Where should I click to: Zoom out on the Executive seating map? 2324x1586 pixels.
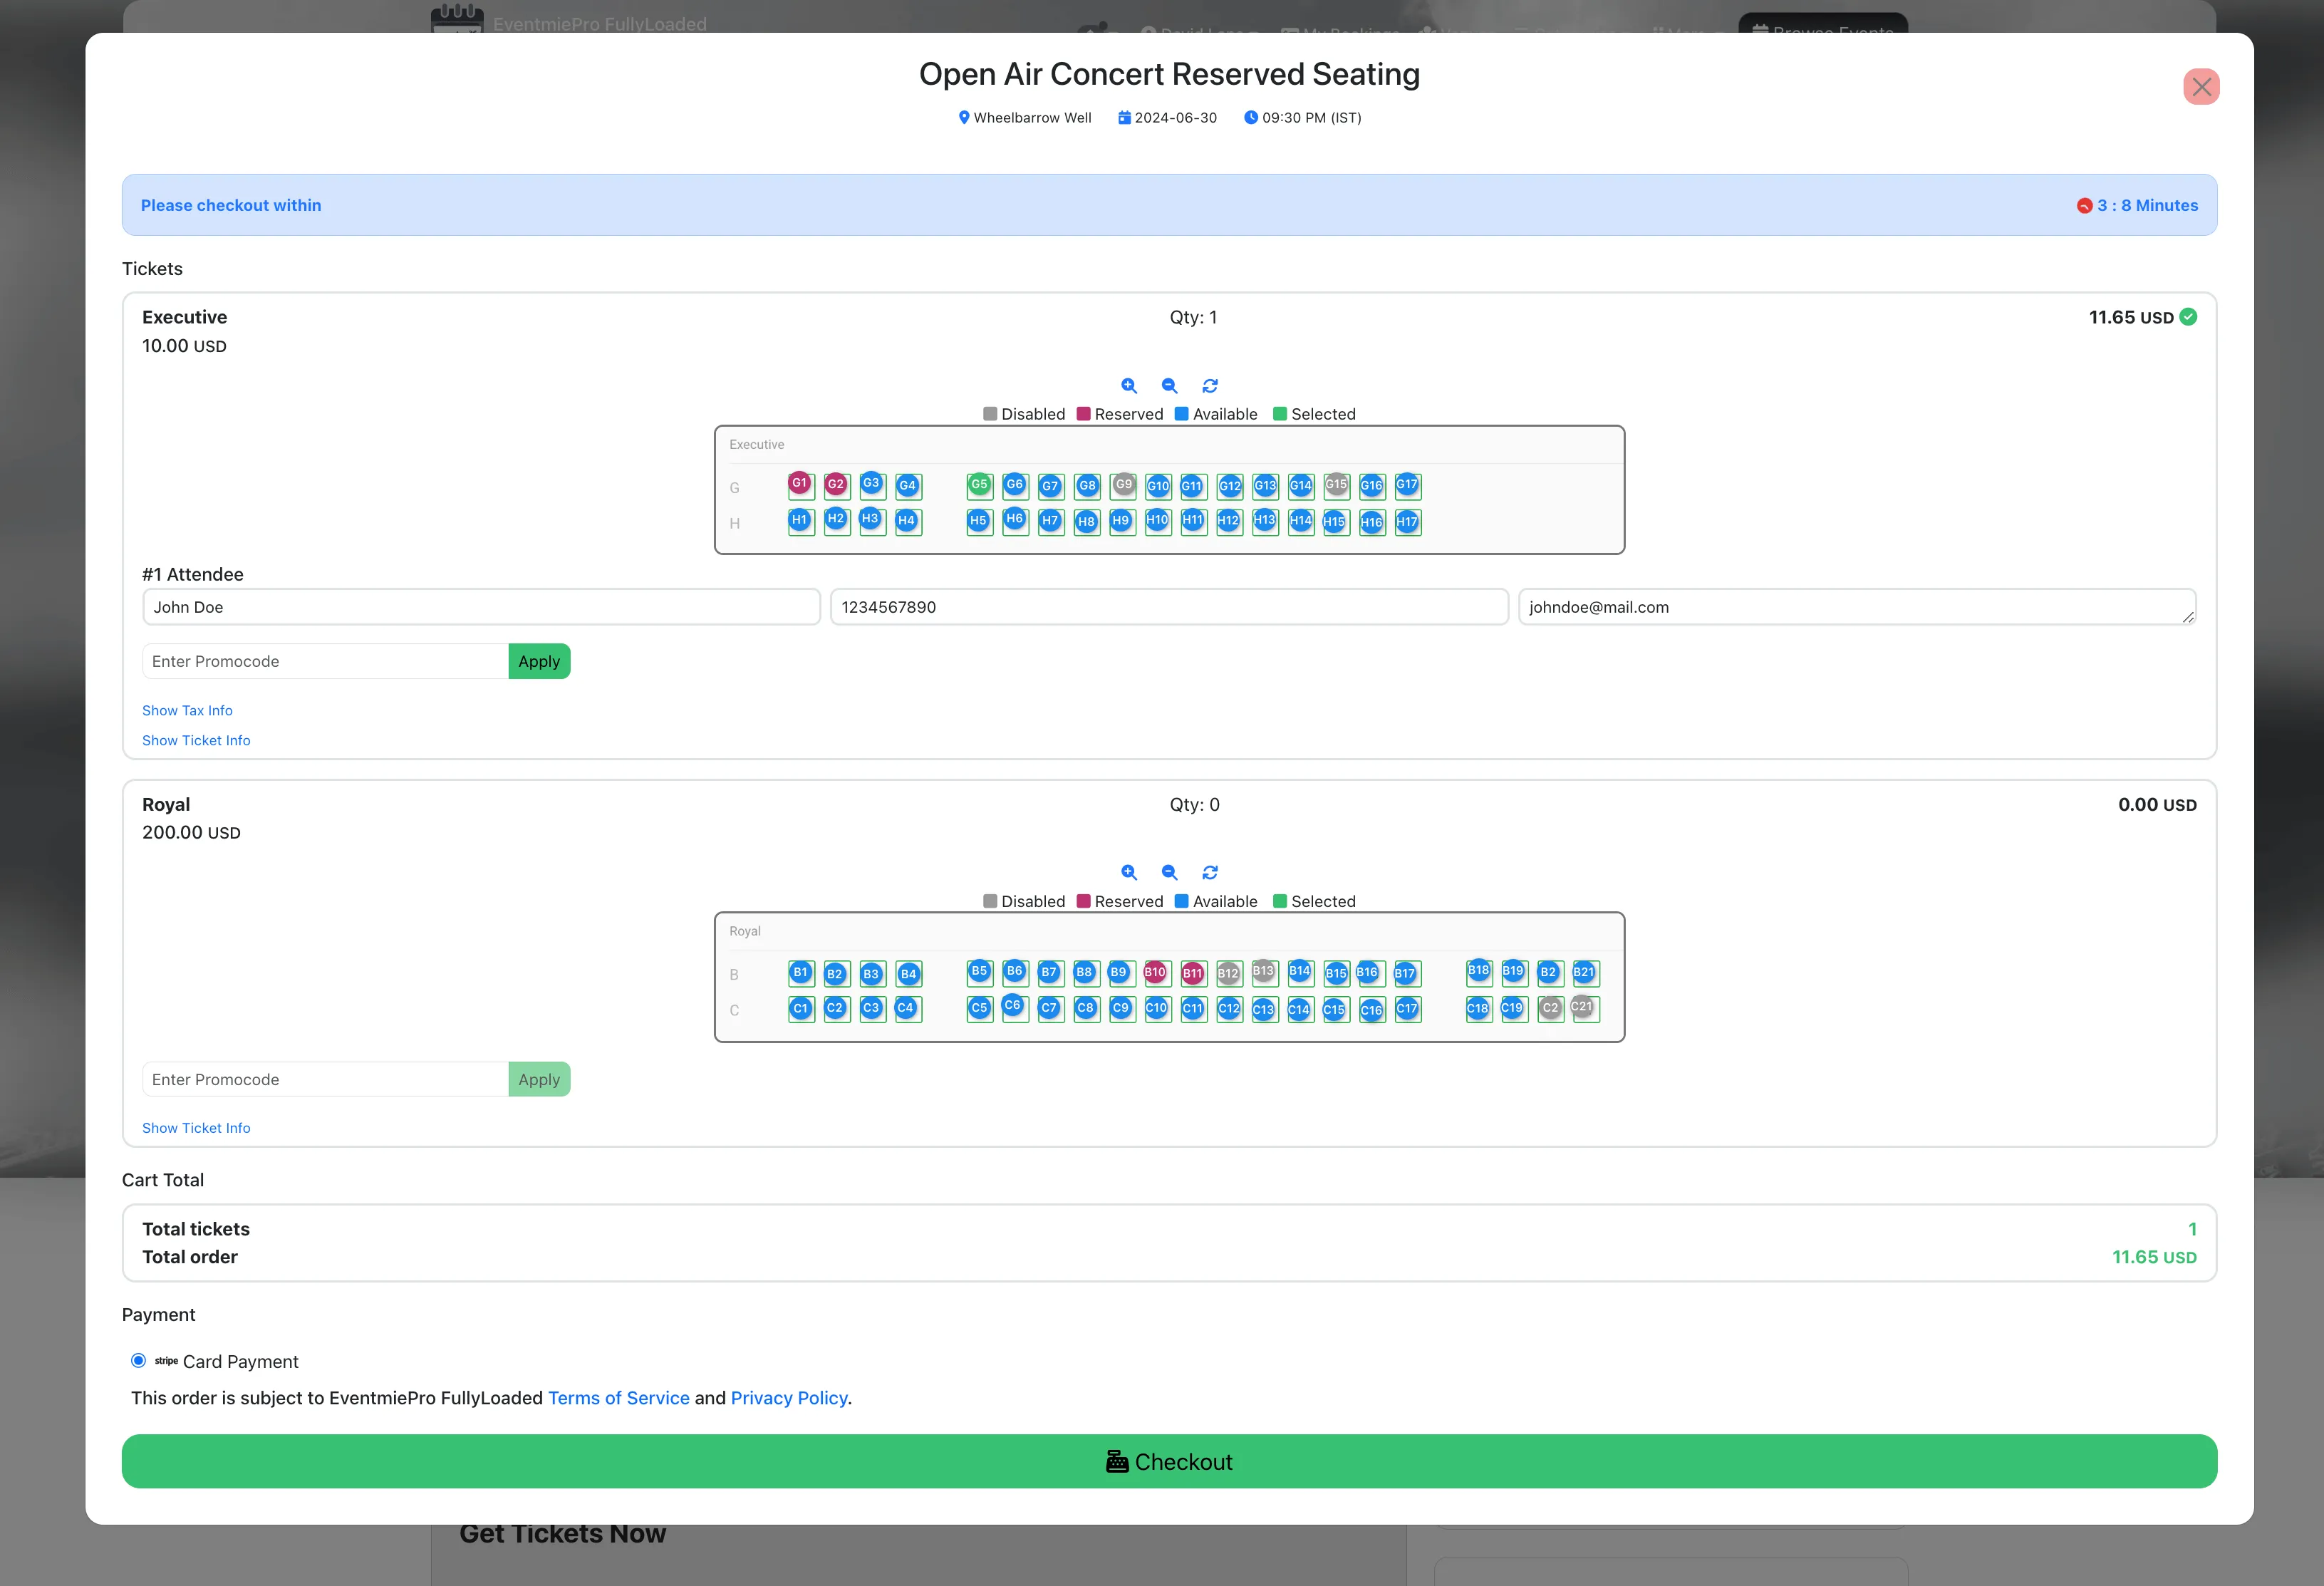1169,385
